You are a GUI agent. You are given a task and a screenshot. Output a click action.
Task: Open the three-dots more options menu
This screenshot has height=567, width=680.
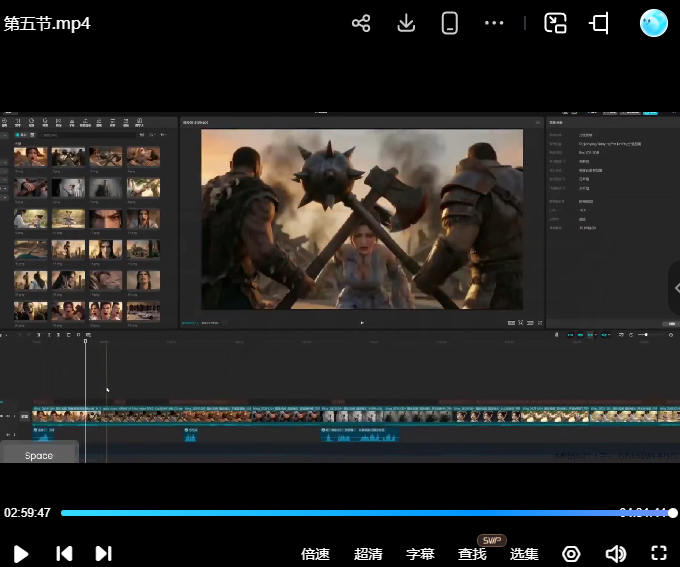coord(494,23)
